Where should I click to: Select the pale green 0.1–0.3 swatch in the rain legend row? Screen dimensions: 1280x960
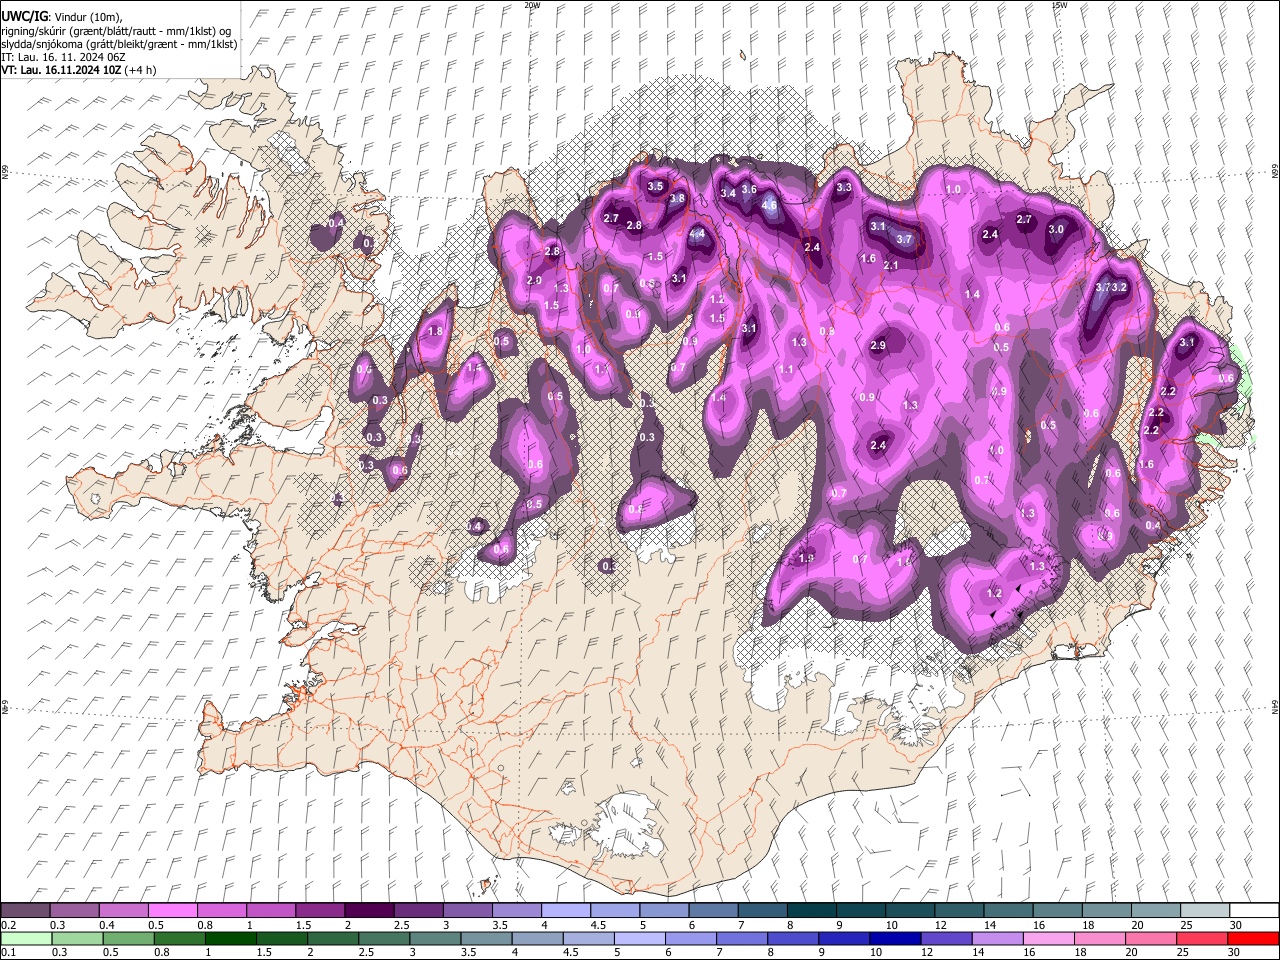(26, 939)
